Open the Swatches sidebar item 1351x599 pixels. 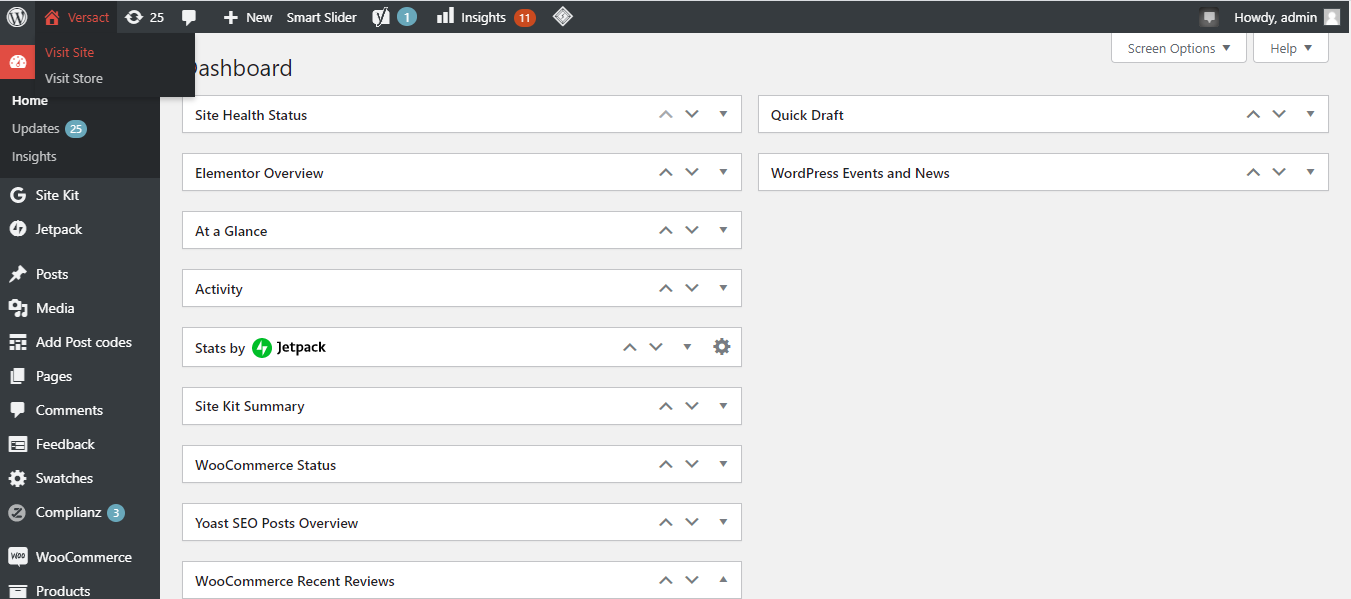[64, 478]
